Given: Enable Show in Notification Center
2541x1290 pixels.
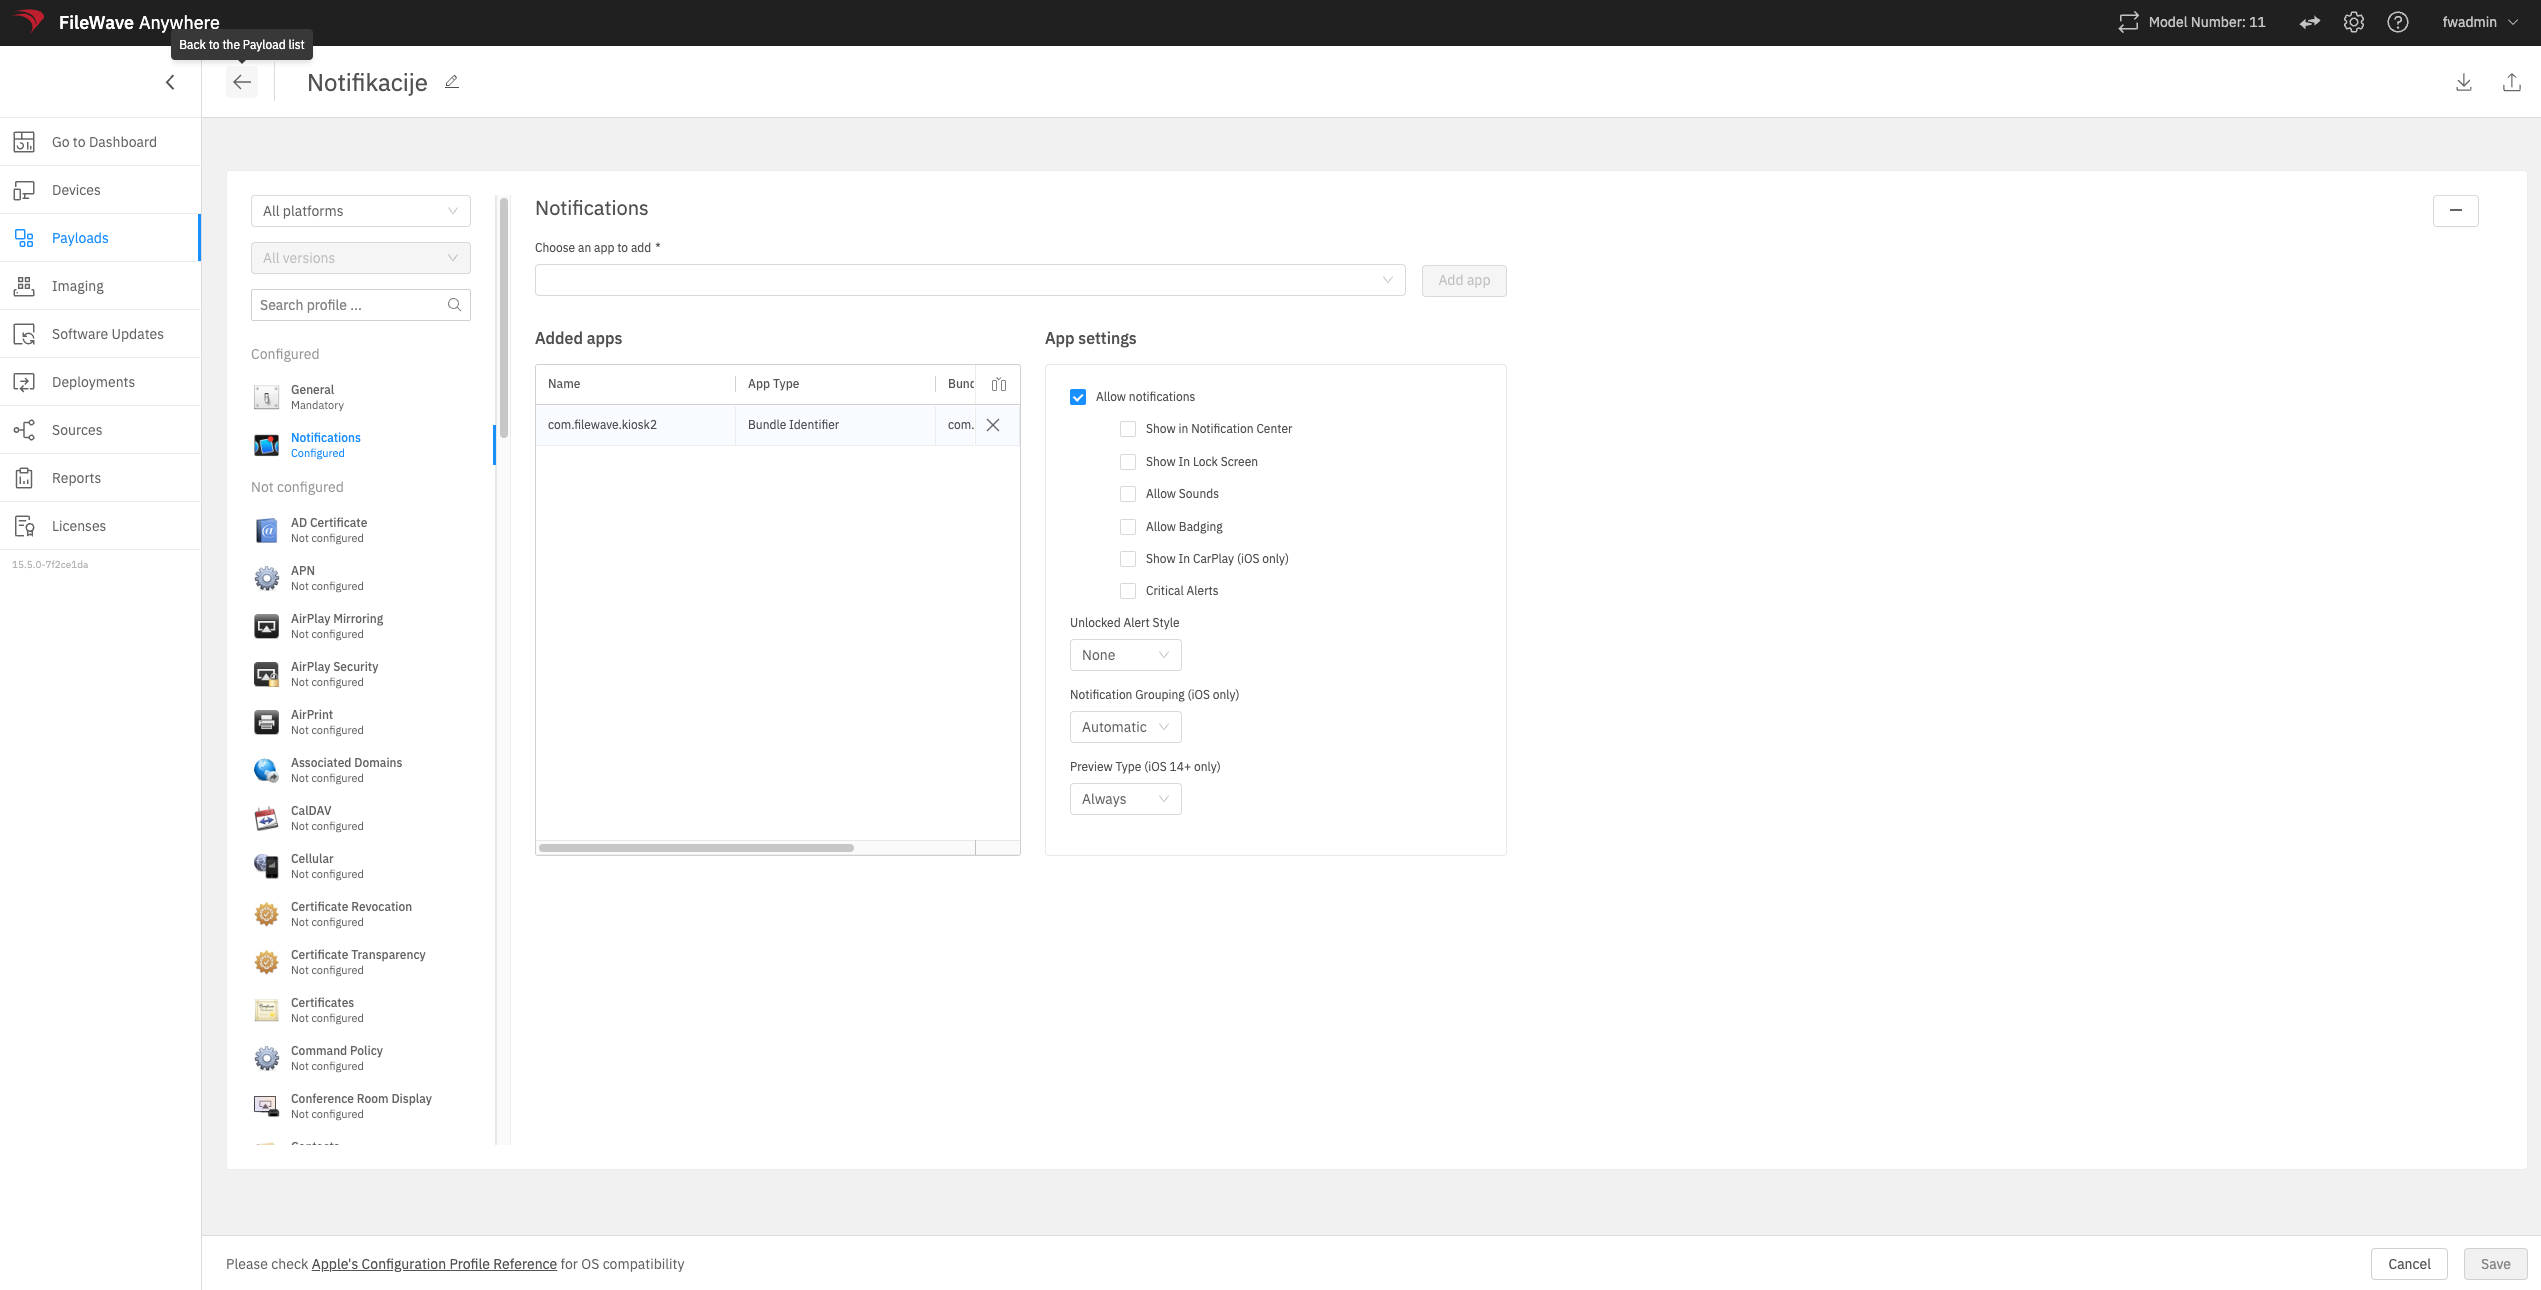Looking at the screenshot, I should click(1128, 429).
